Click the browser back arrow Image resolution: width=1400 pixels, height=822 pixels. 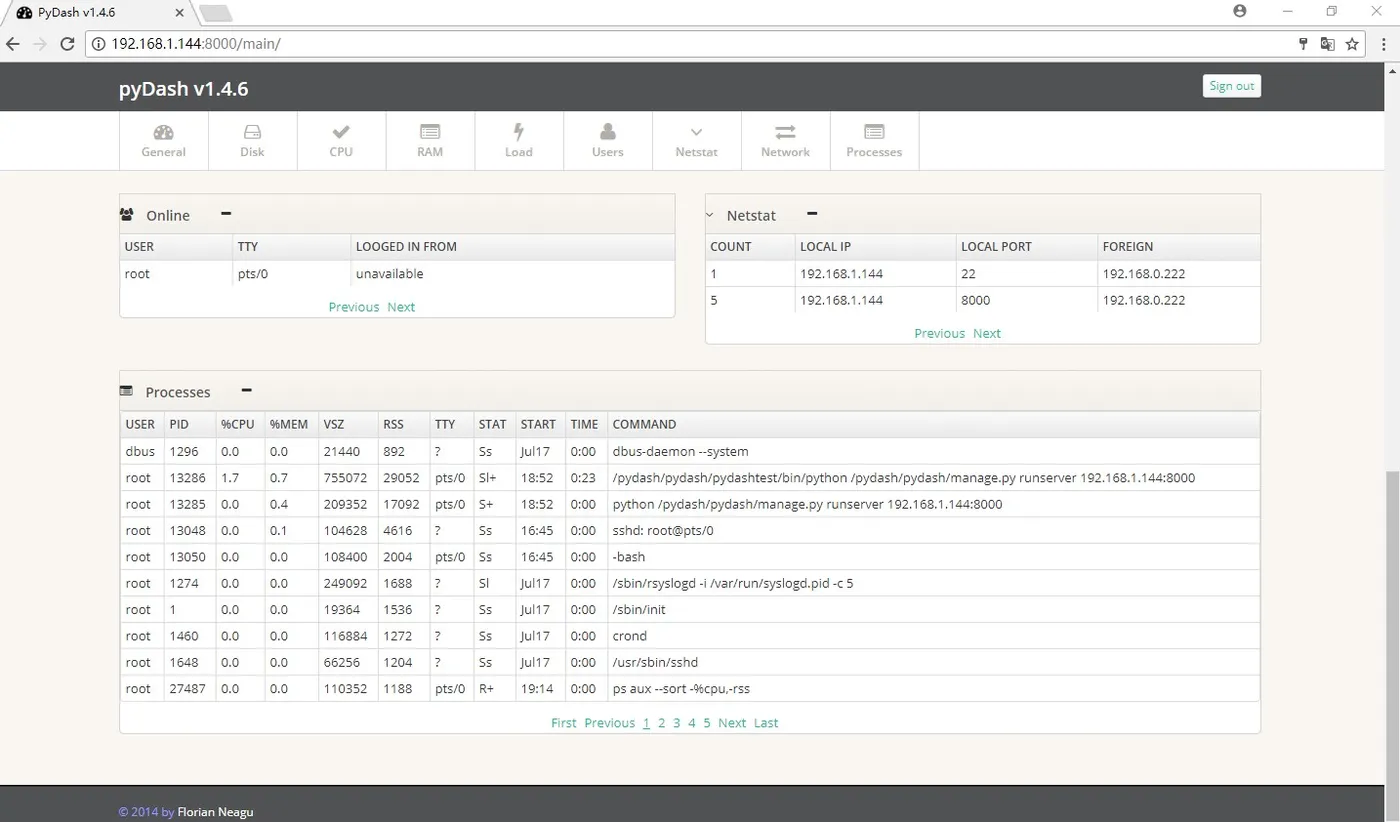pyautogui.click(x=13, y=44)
